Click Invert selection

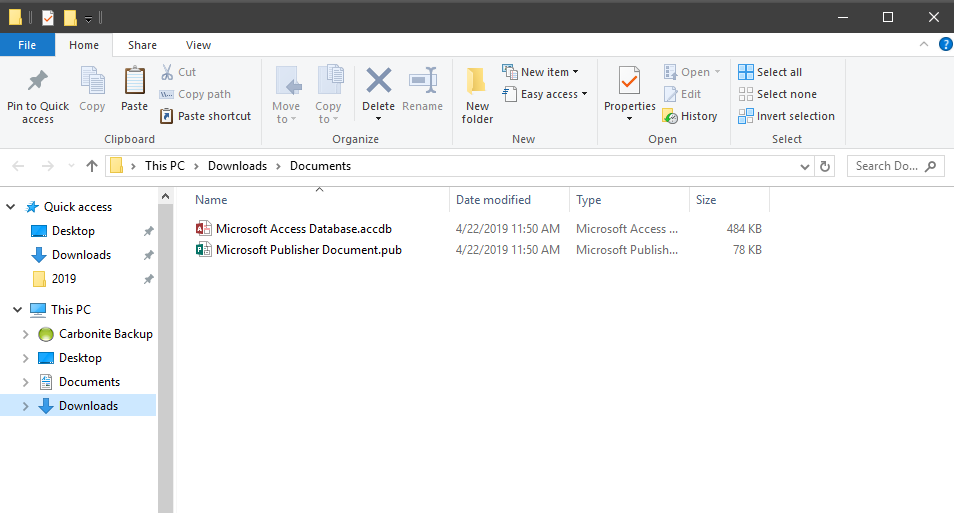tap(786, 116)
